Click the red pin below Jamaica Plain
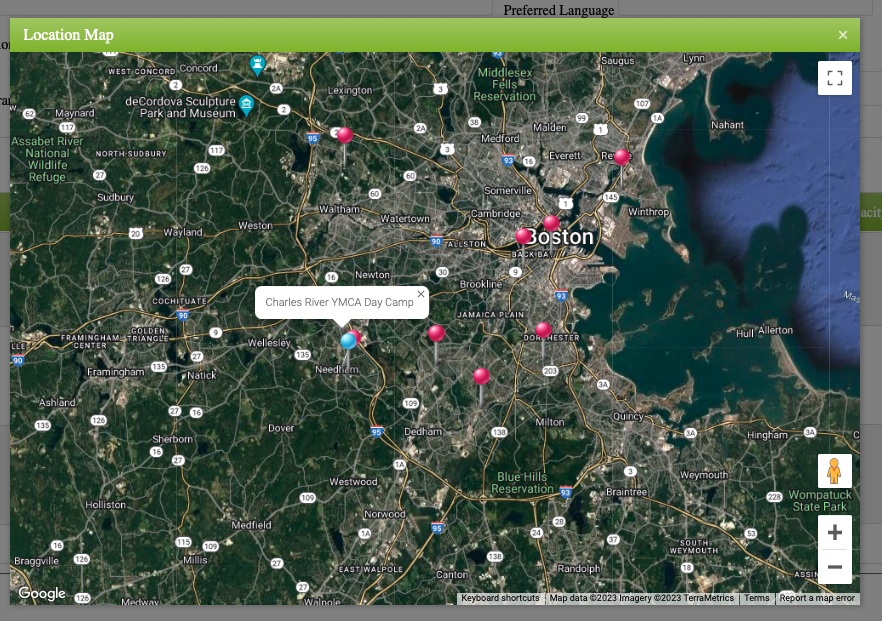 point(436,333)
